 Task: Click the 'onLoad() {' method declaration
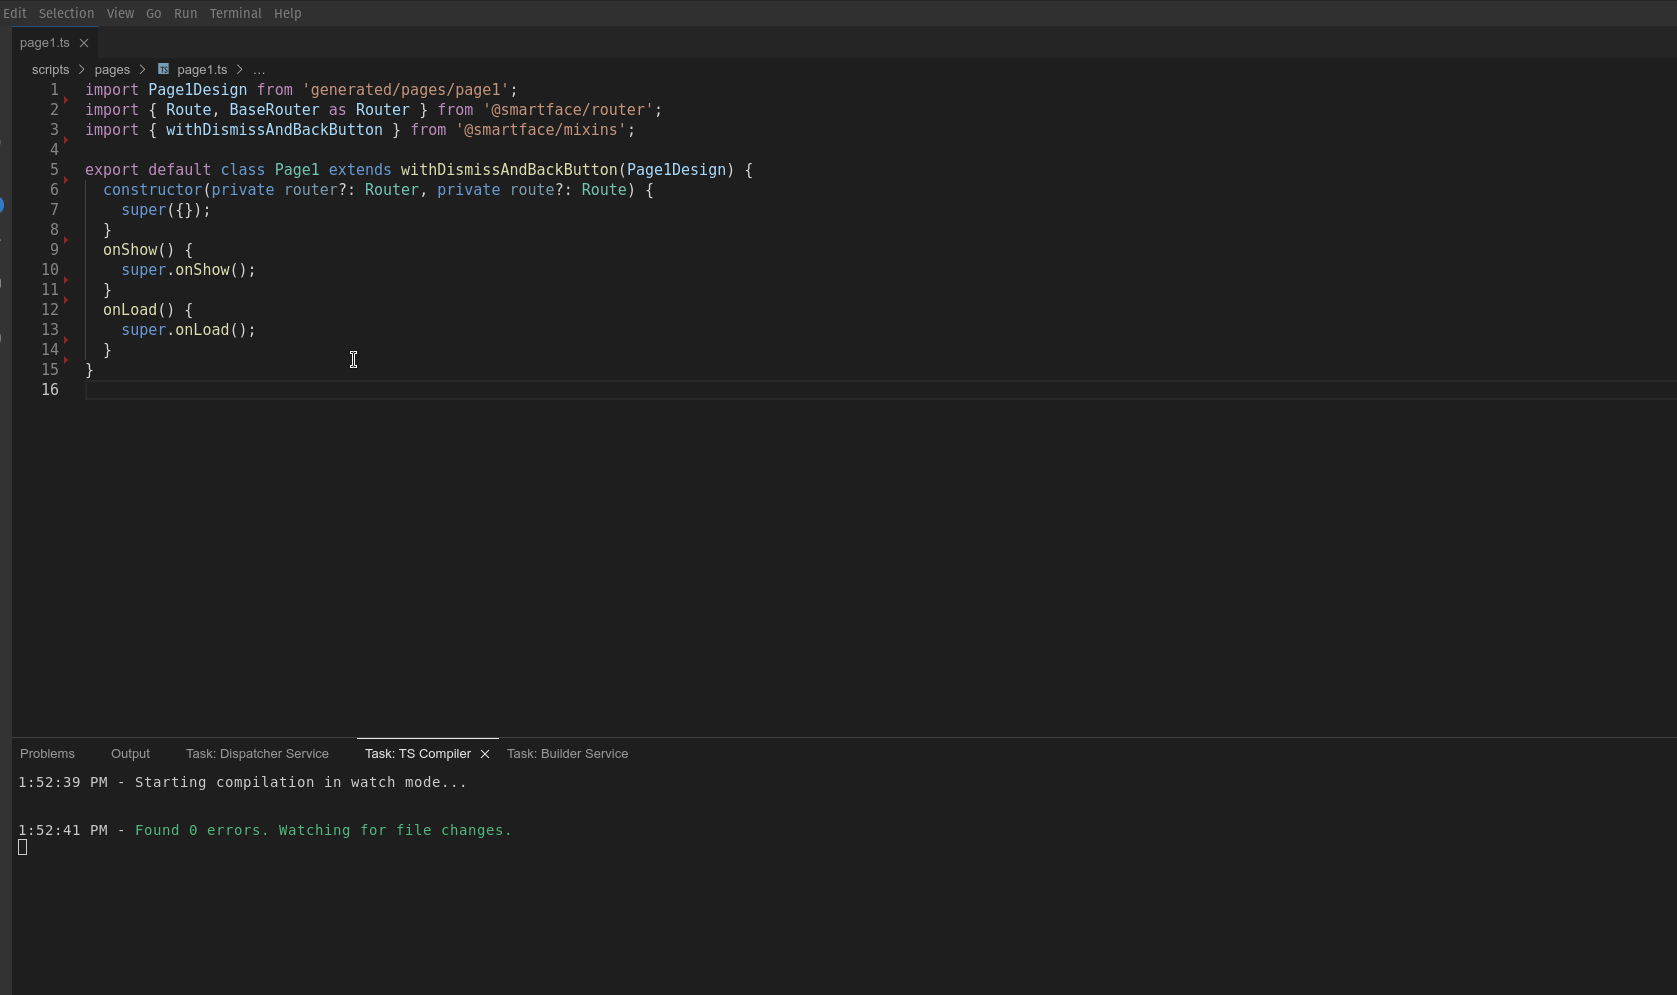tap(148, 310)
